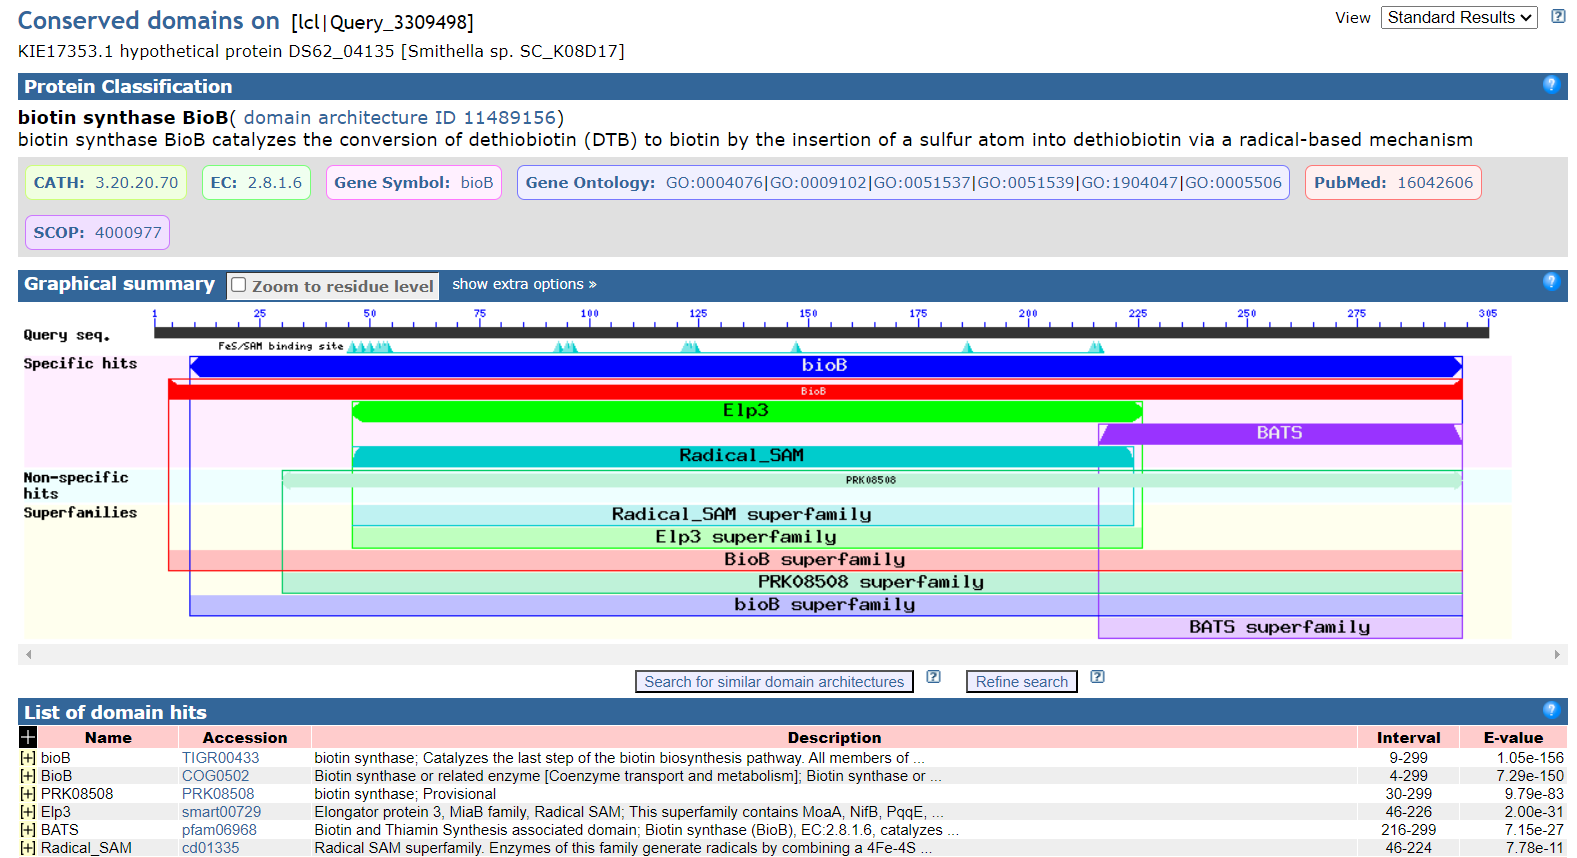Open smart00729 accession link

pos(221,812)
